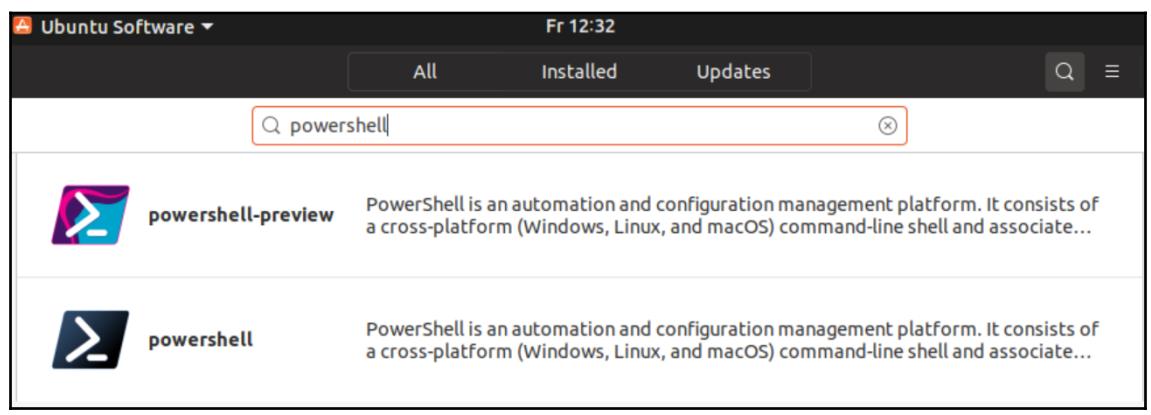Click the dark powershell app icon

pos(90,339)
